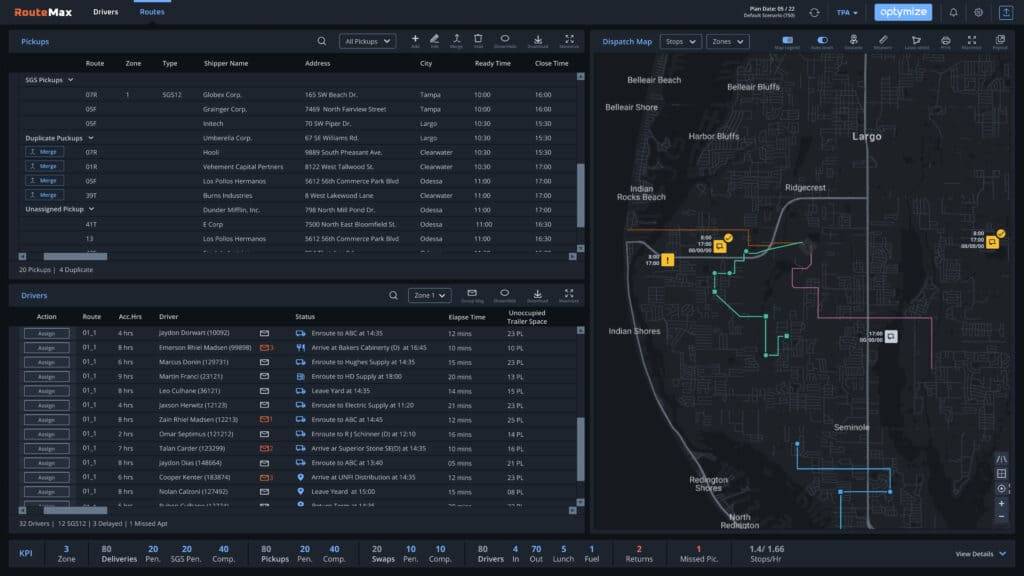Click yellow warning marker on the map
The width and height of the screenshot is (1024, 576).
coord(667,260)
